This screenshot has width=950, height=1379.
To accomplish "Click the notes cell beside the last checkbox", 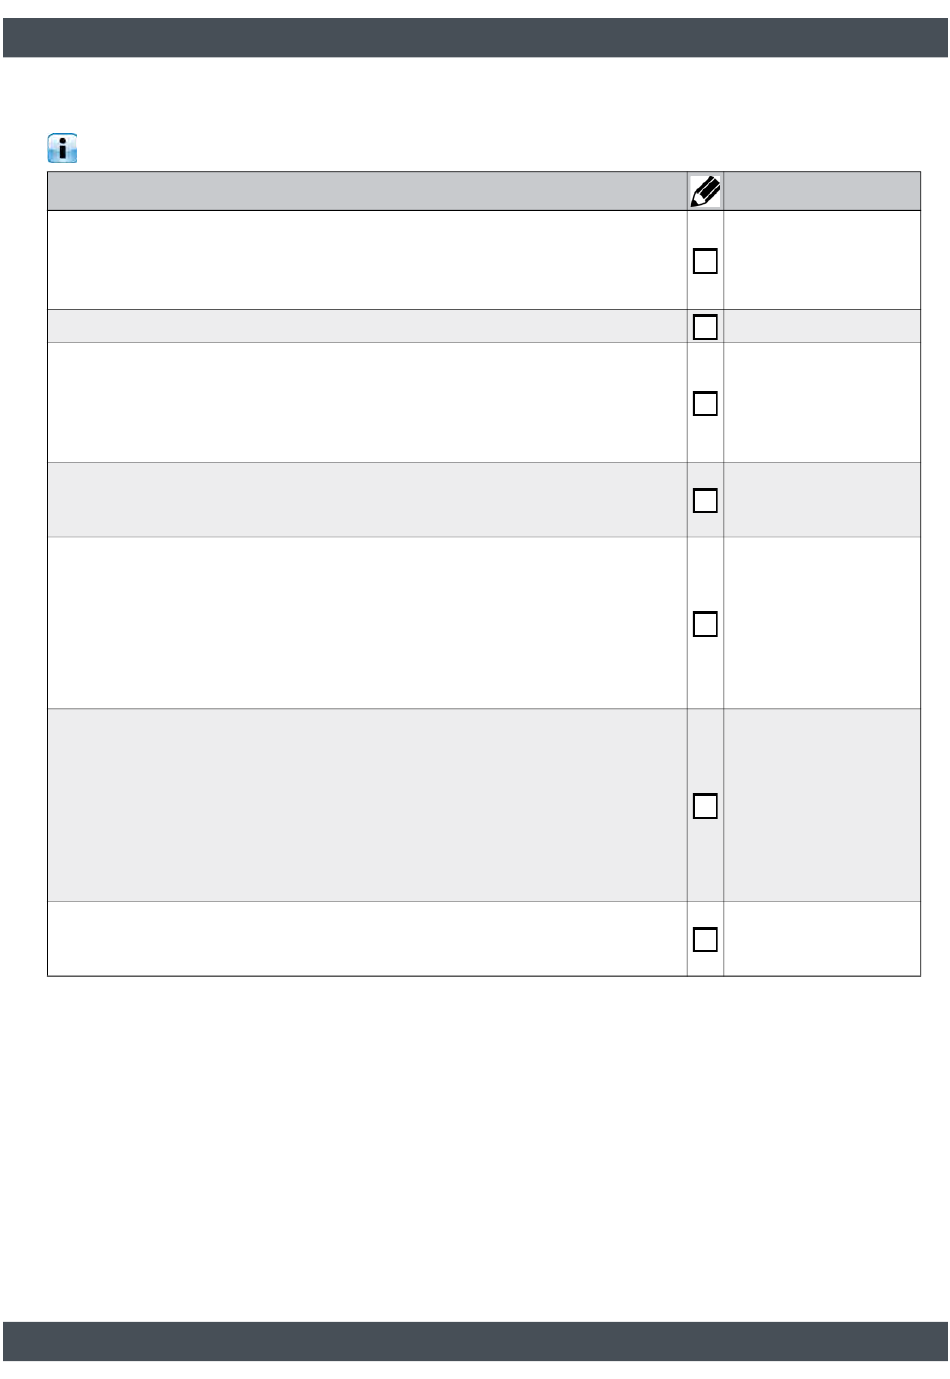I will (821, 939).
